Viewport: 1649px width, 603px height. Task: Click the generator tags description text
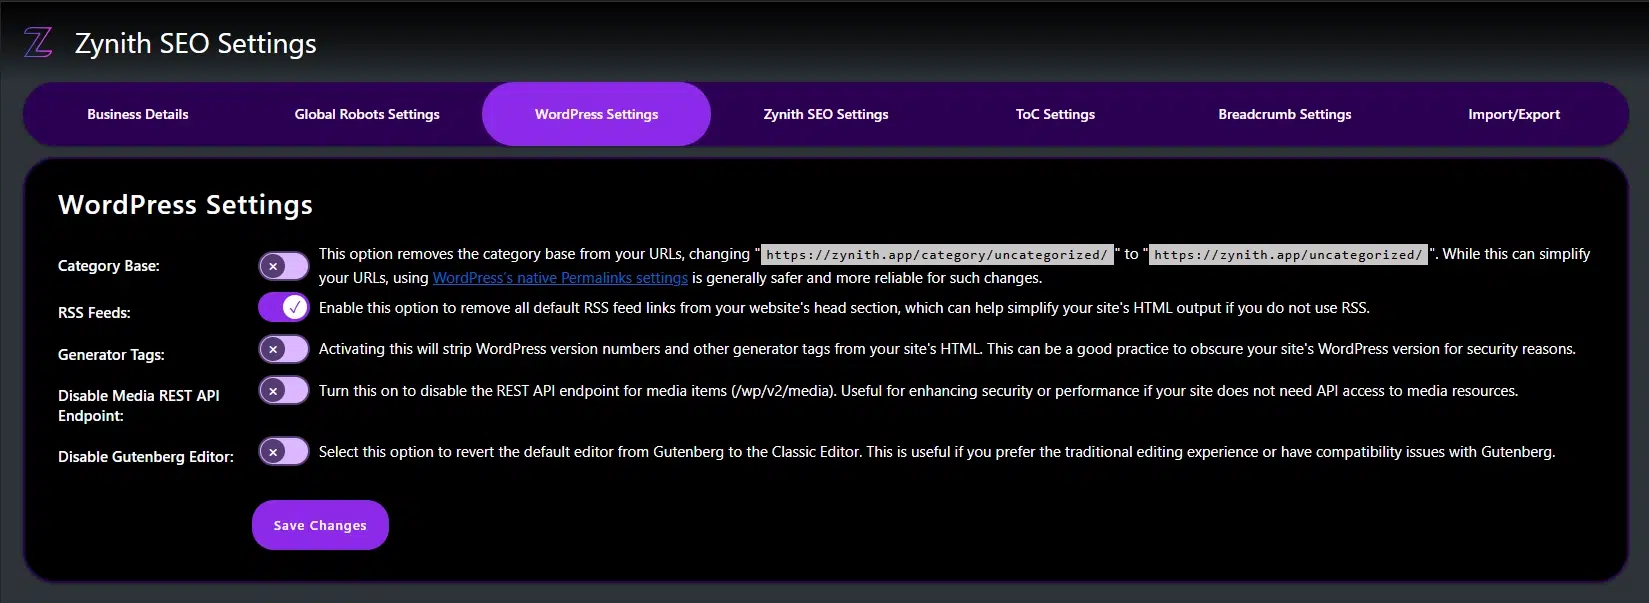(947, 349)
